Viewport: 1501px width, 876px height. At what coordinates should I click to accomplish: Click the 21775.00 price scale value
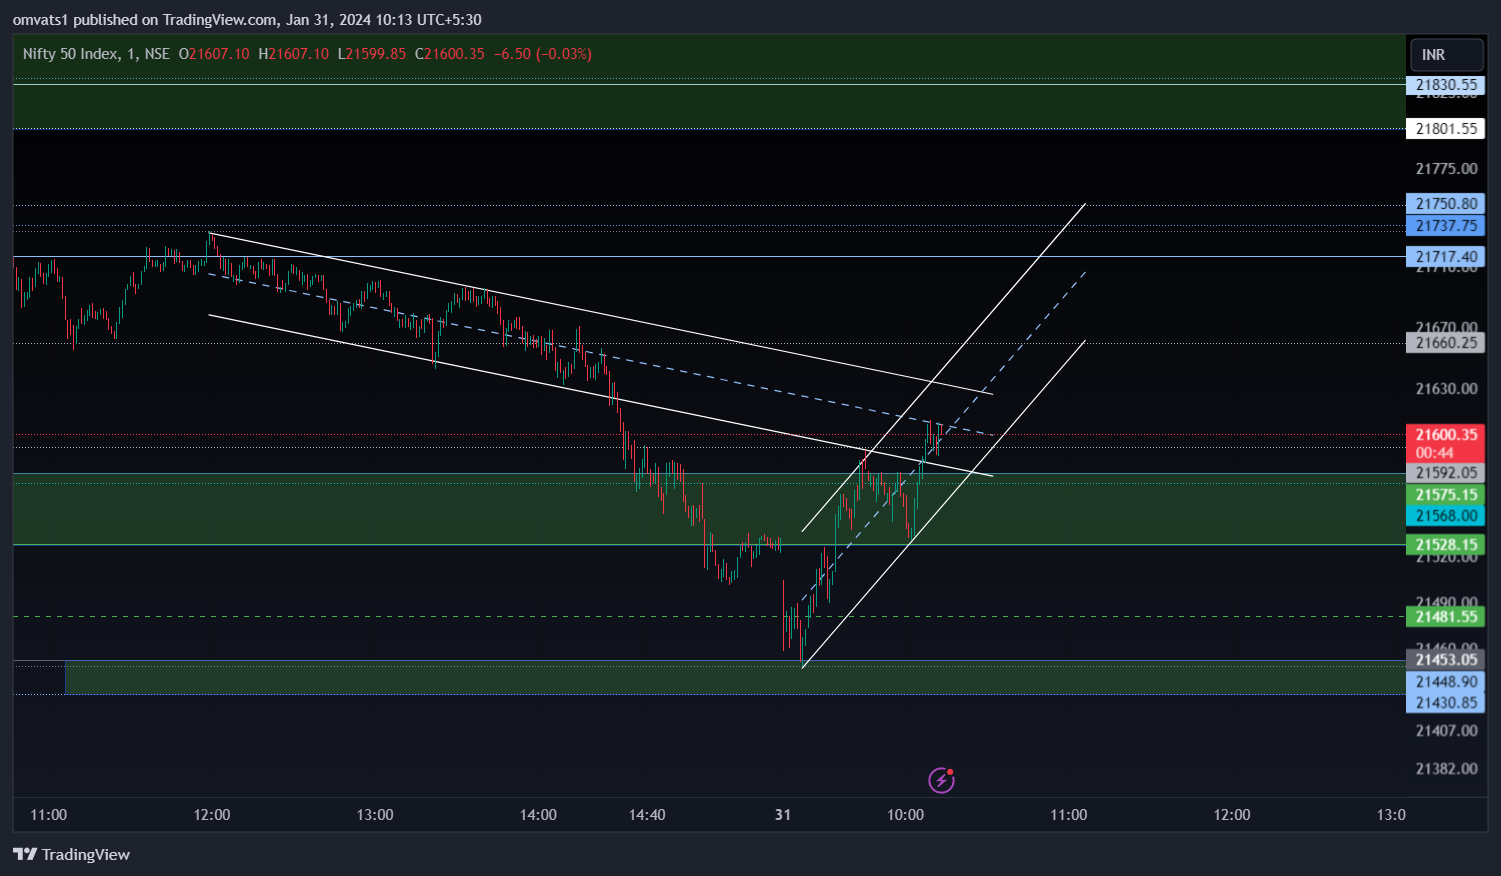[x=1446, y=169]
